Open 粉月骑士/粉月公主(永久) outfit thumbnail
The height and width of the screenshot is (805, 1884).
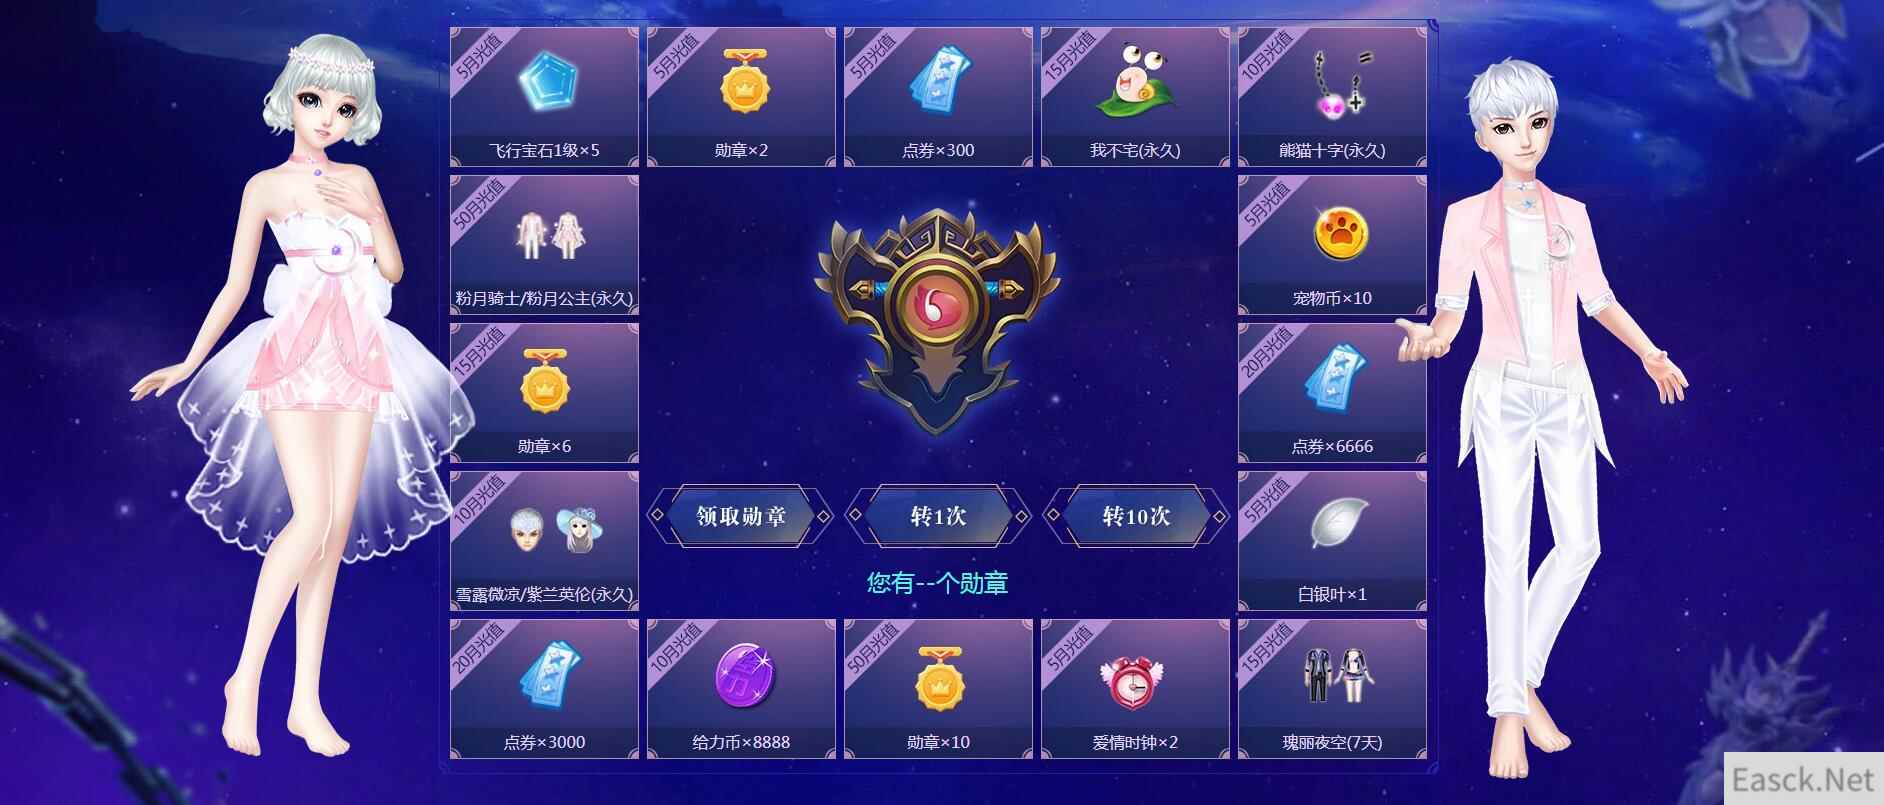546,234
